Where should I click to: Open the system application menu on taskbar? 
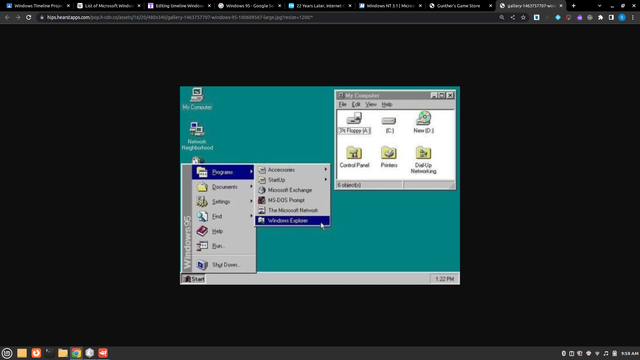point(7,353)
